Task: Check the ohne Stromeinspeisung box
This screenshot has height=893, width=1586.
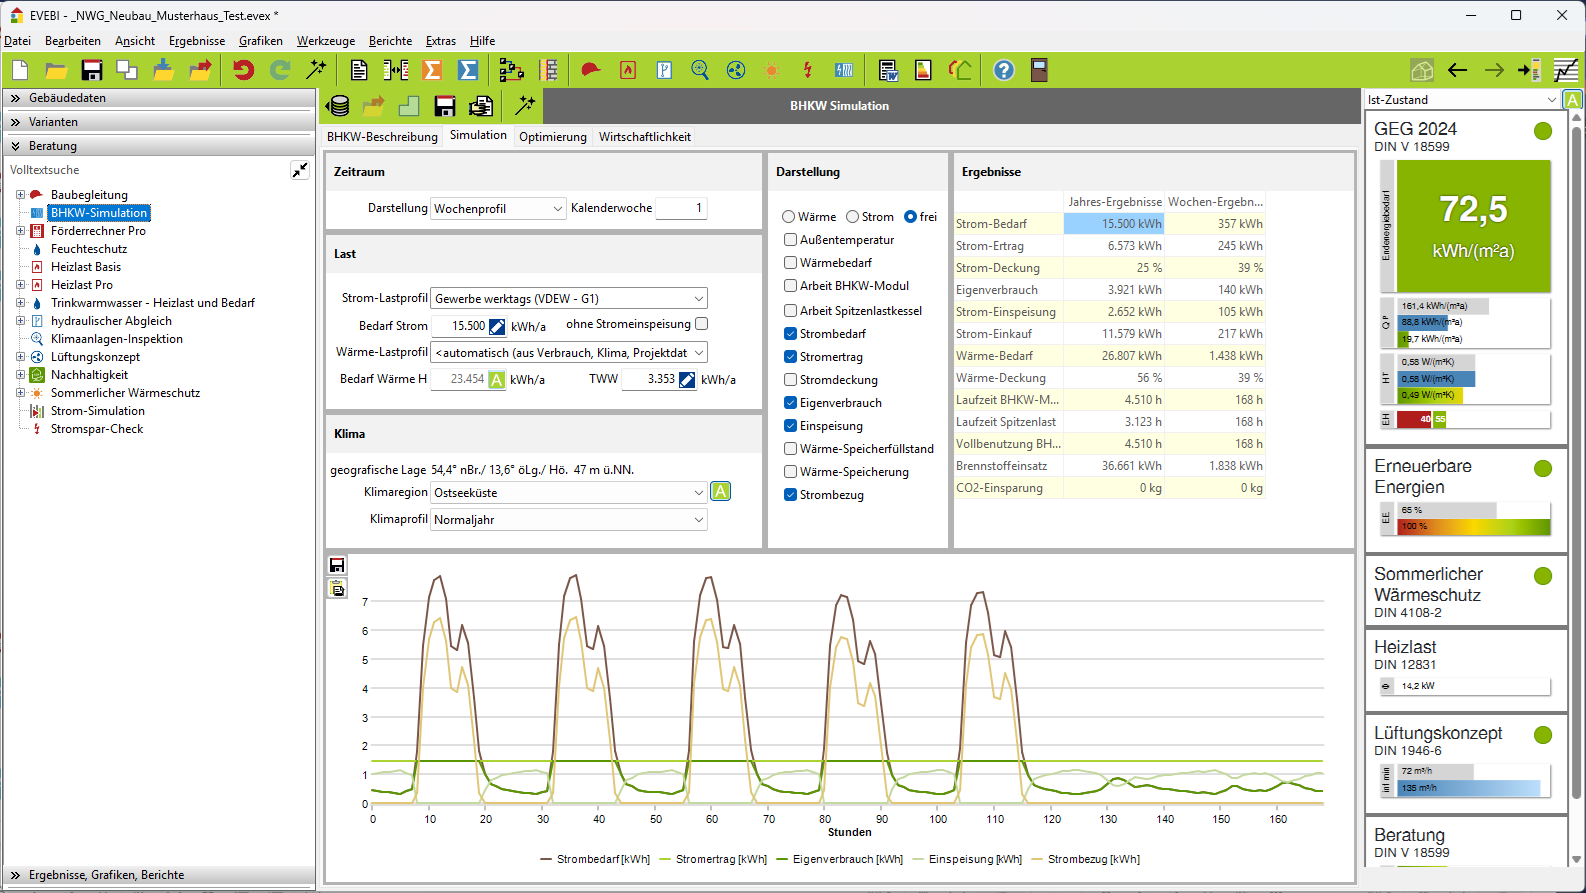Action: [x=702, y=324]
